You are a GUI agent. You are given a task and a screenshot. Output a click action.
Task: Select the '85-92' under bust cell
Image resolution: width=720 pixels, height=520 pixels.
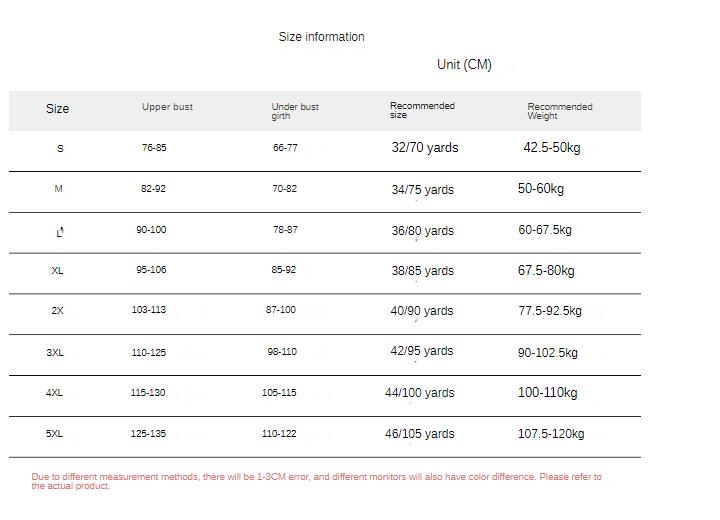(284, 270)
